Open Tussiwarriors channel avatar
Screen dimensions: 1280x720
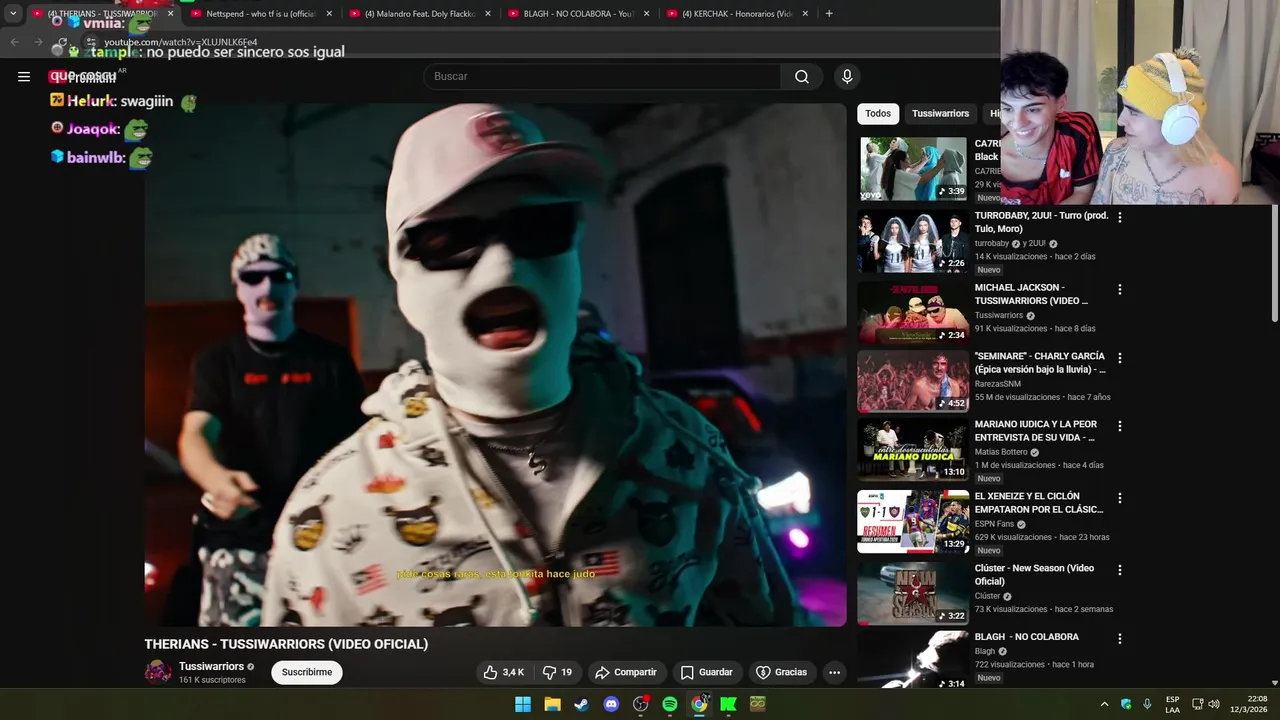click(x=158, y=672)
